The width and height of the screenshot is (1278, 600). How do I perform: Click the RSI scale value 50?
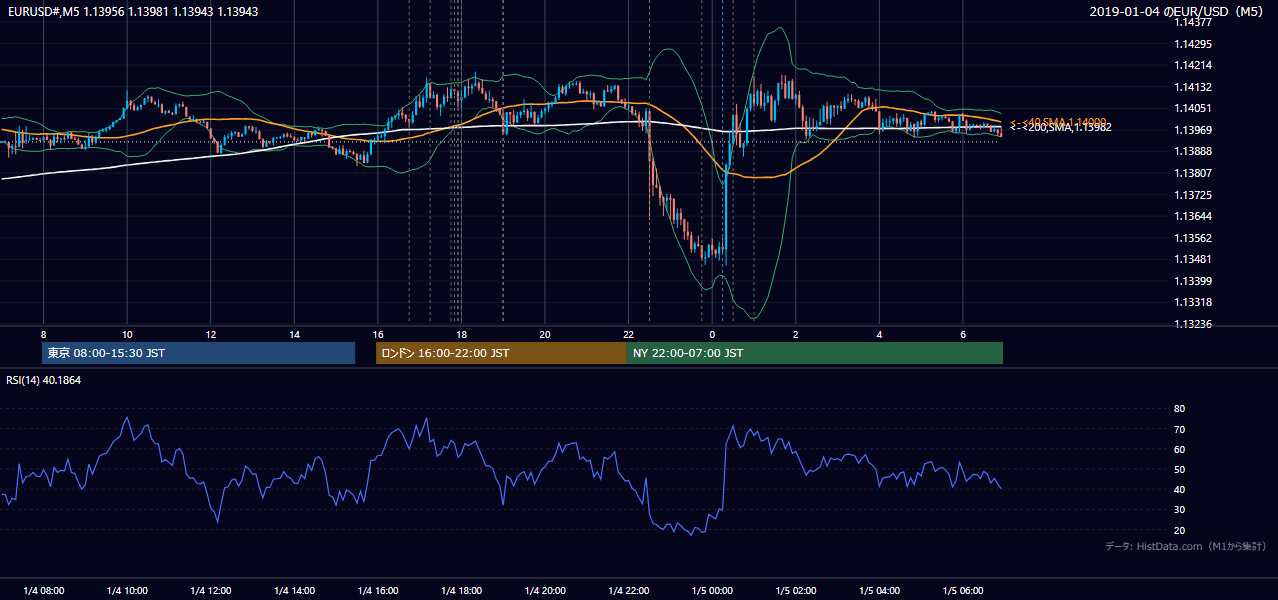[x=1180, y=469]
